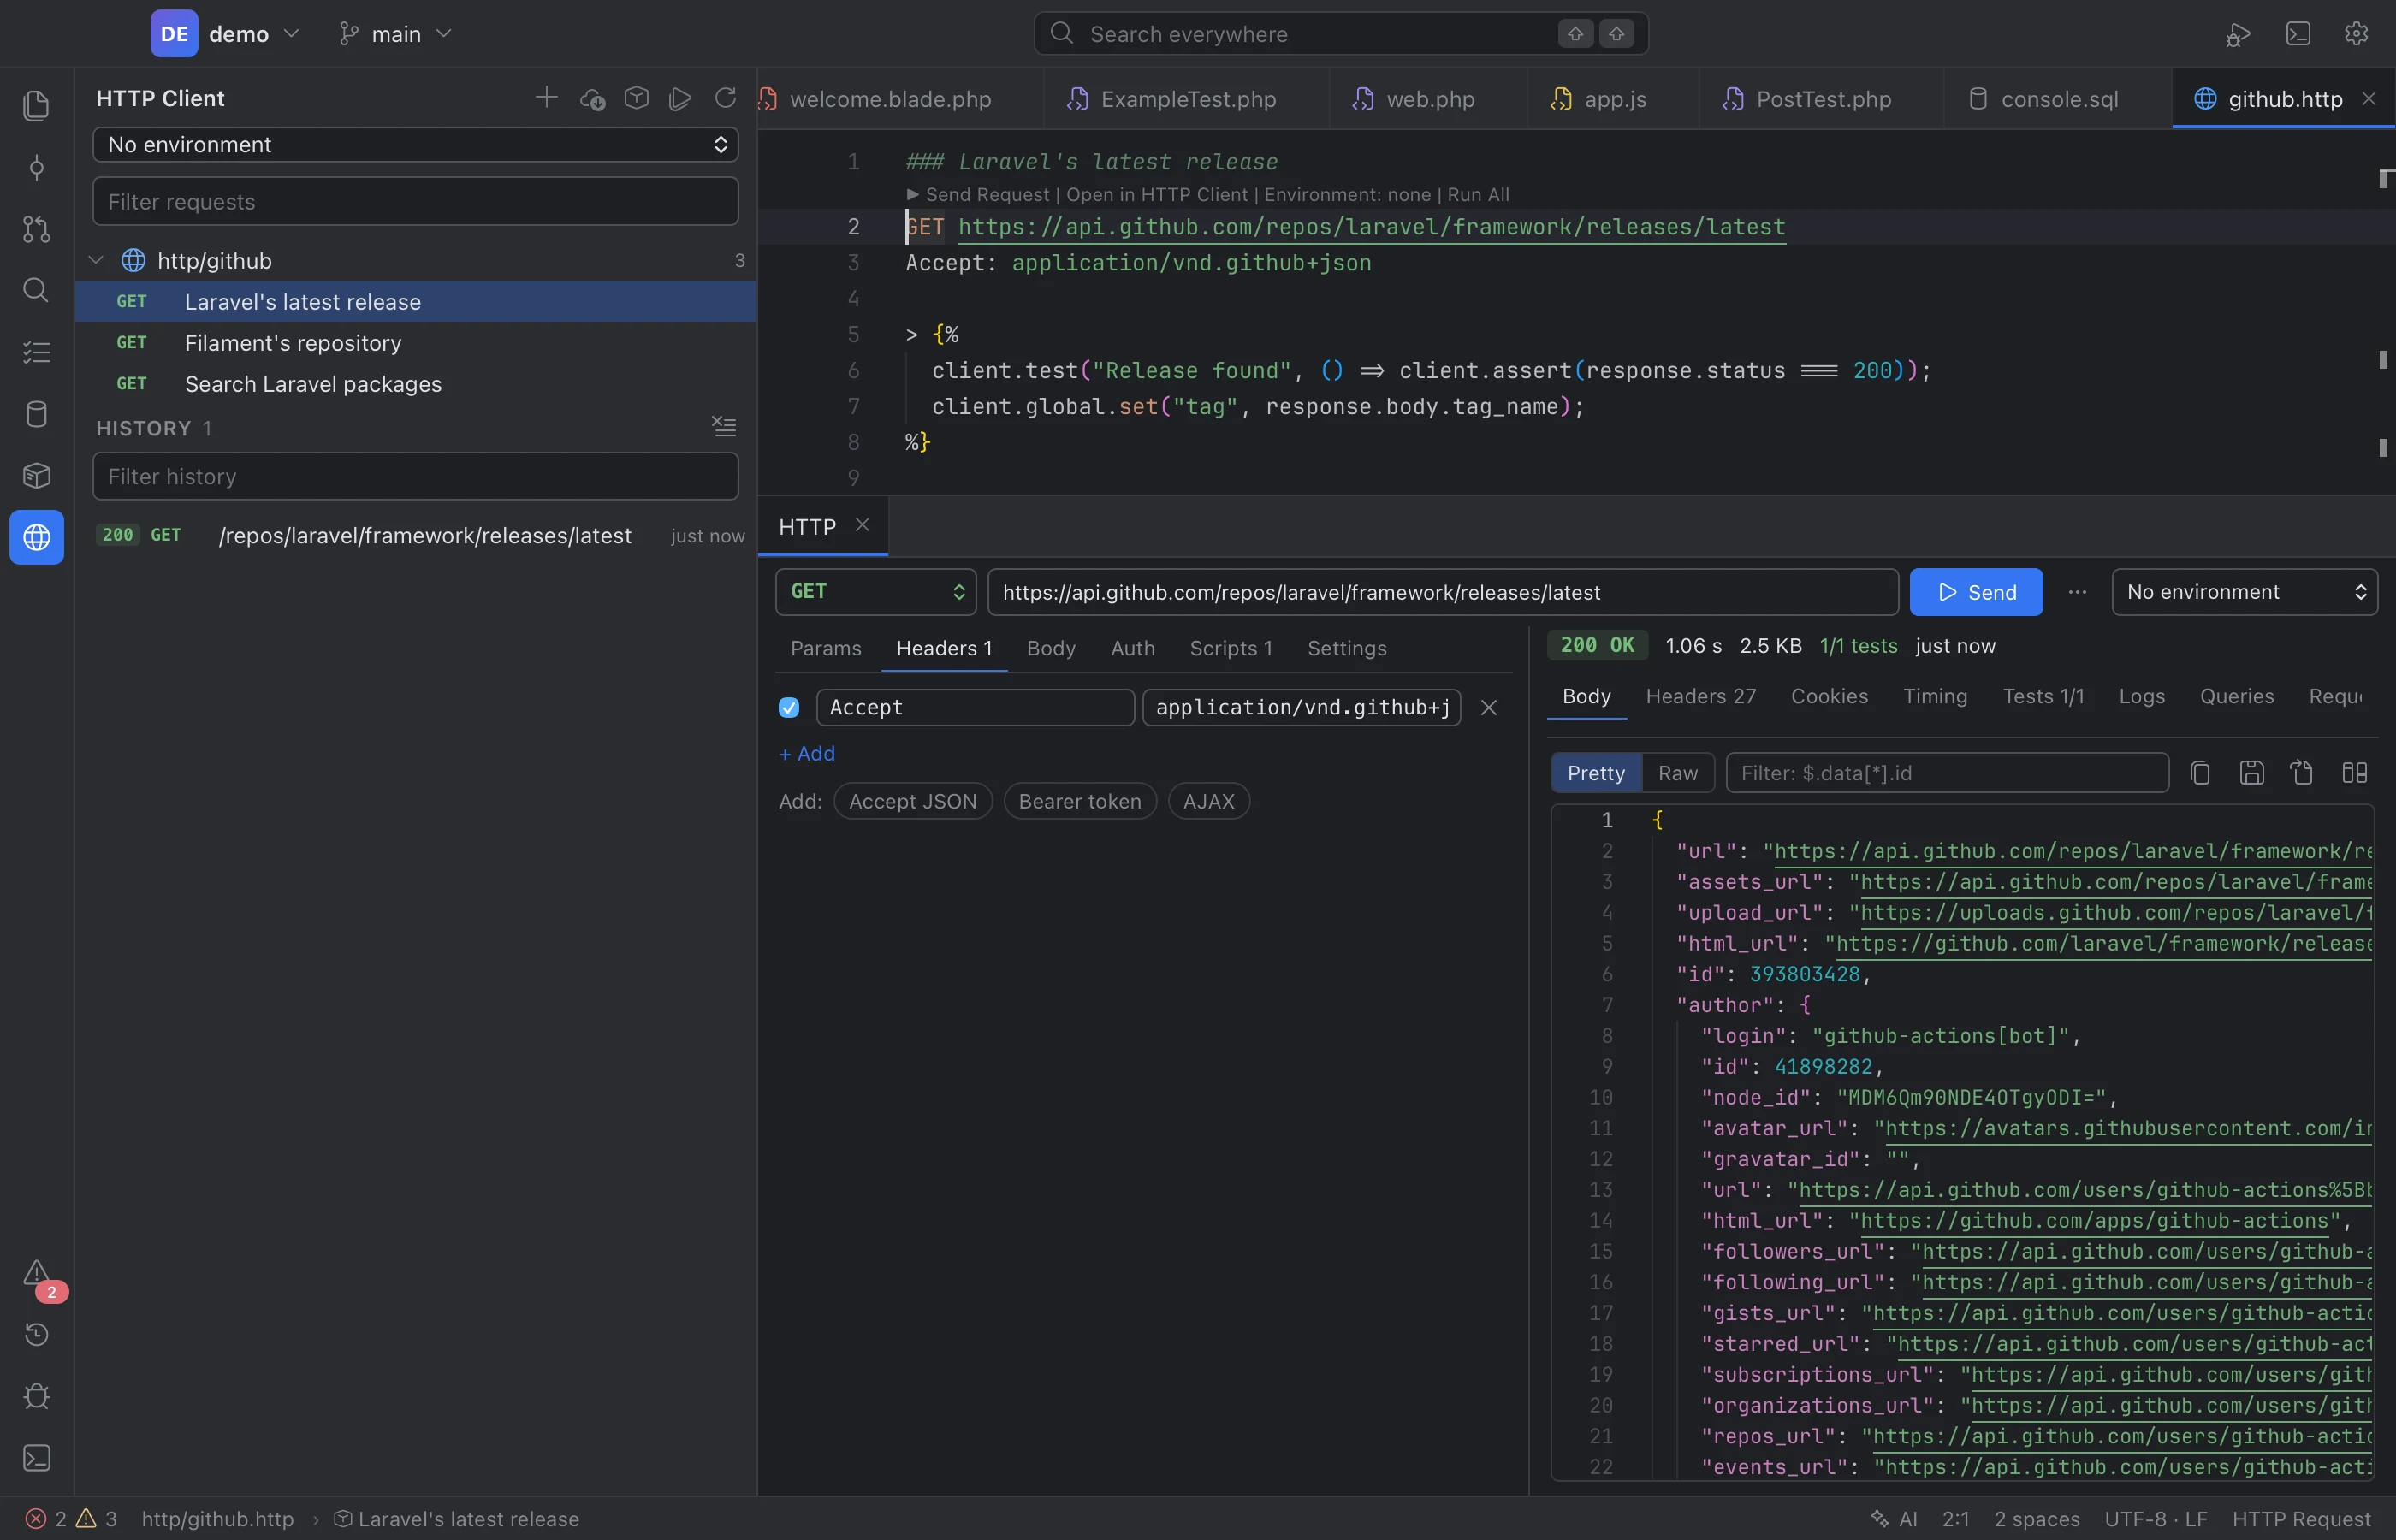The height and width of the screenshot is (1540, 2396).
Task: Open the No environment dropdown in HTTP Client panel
Action: (415, 144)
